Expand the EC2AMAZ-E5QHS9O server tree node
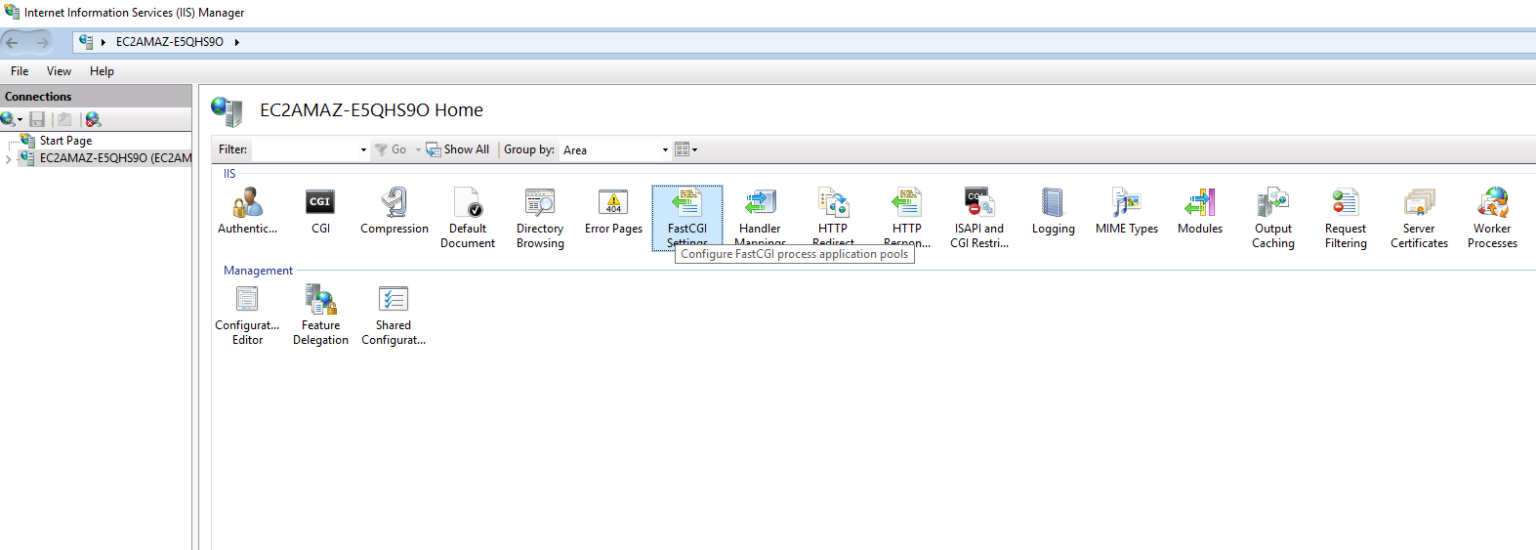Image resolution: width=1536 pixels, height=550 pixels. [9, 159]
